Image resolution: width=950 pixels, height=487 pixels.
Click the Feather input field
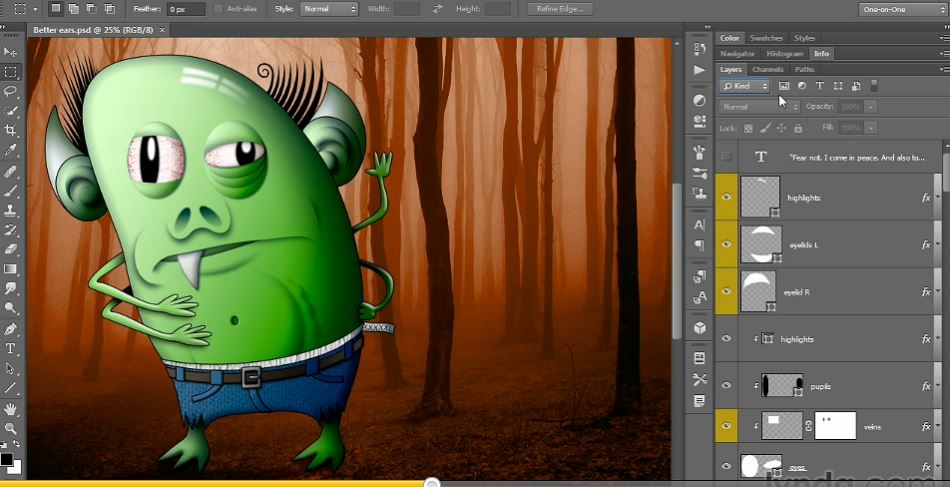tap(187, 9)
